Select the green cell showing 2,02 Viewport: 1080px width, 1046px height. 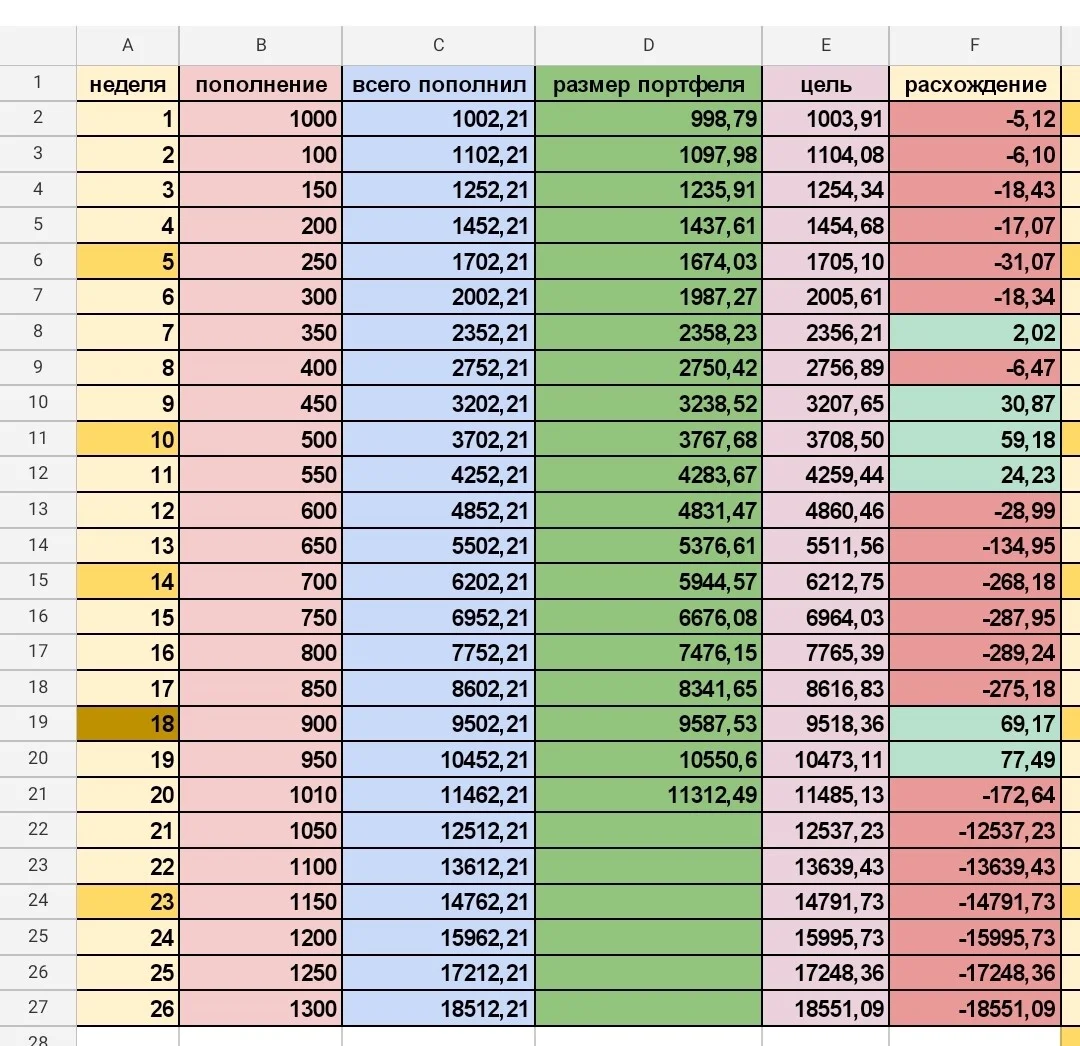click(x=975, y=333)
